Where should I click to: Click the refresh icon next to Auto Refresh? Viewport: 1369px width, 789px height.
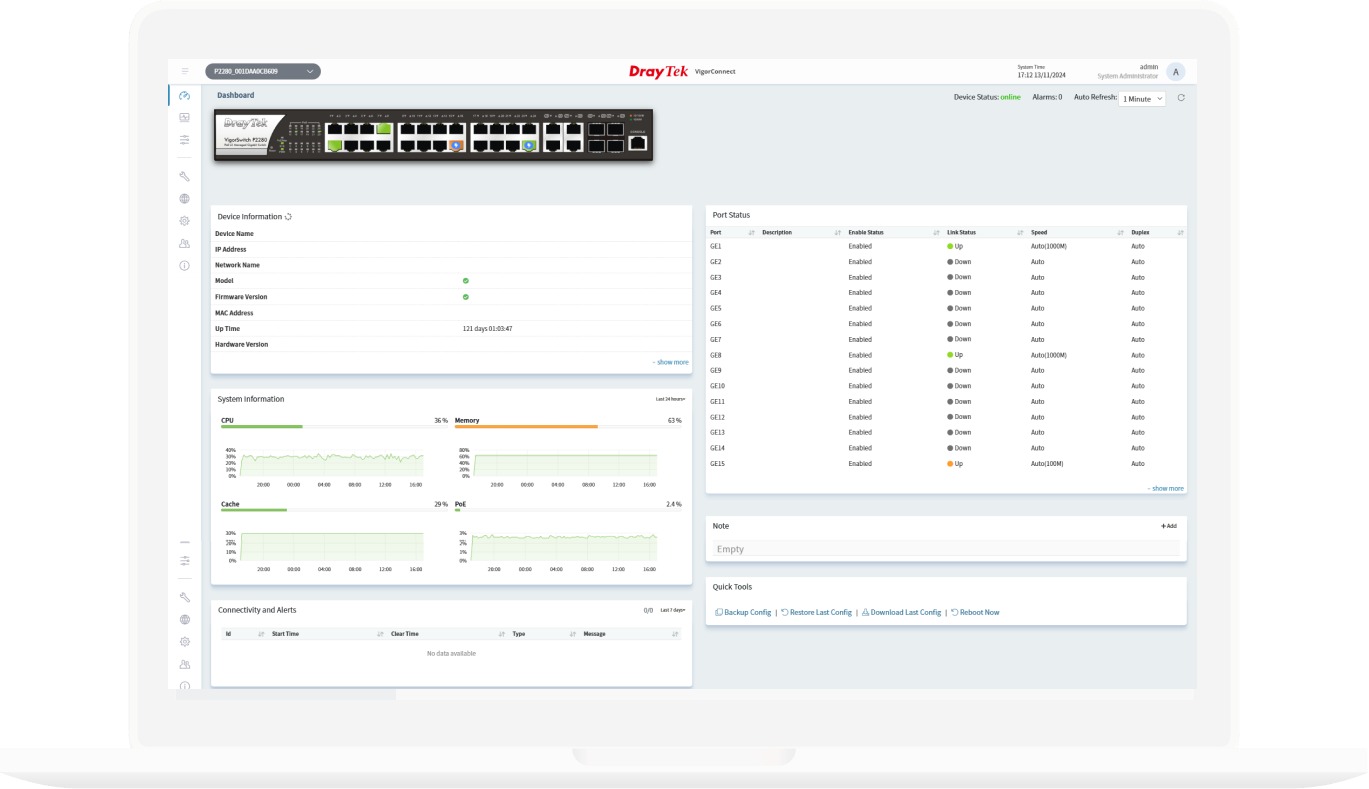1181,98
